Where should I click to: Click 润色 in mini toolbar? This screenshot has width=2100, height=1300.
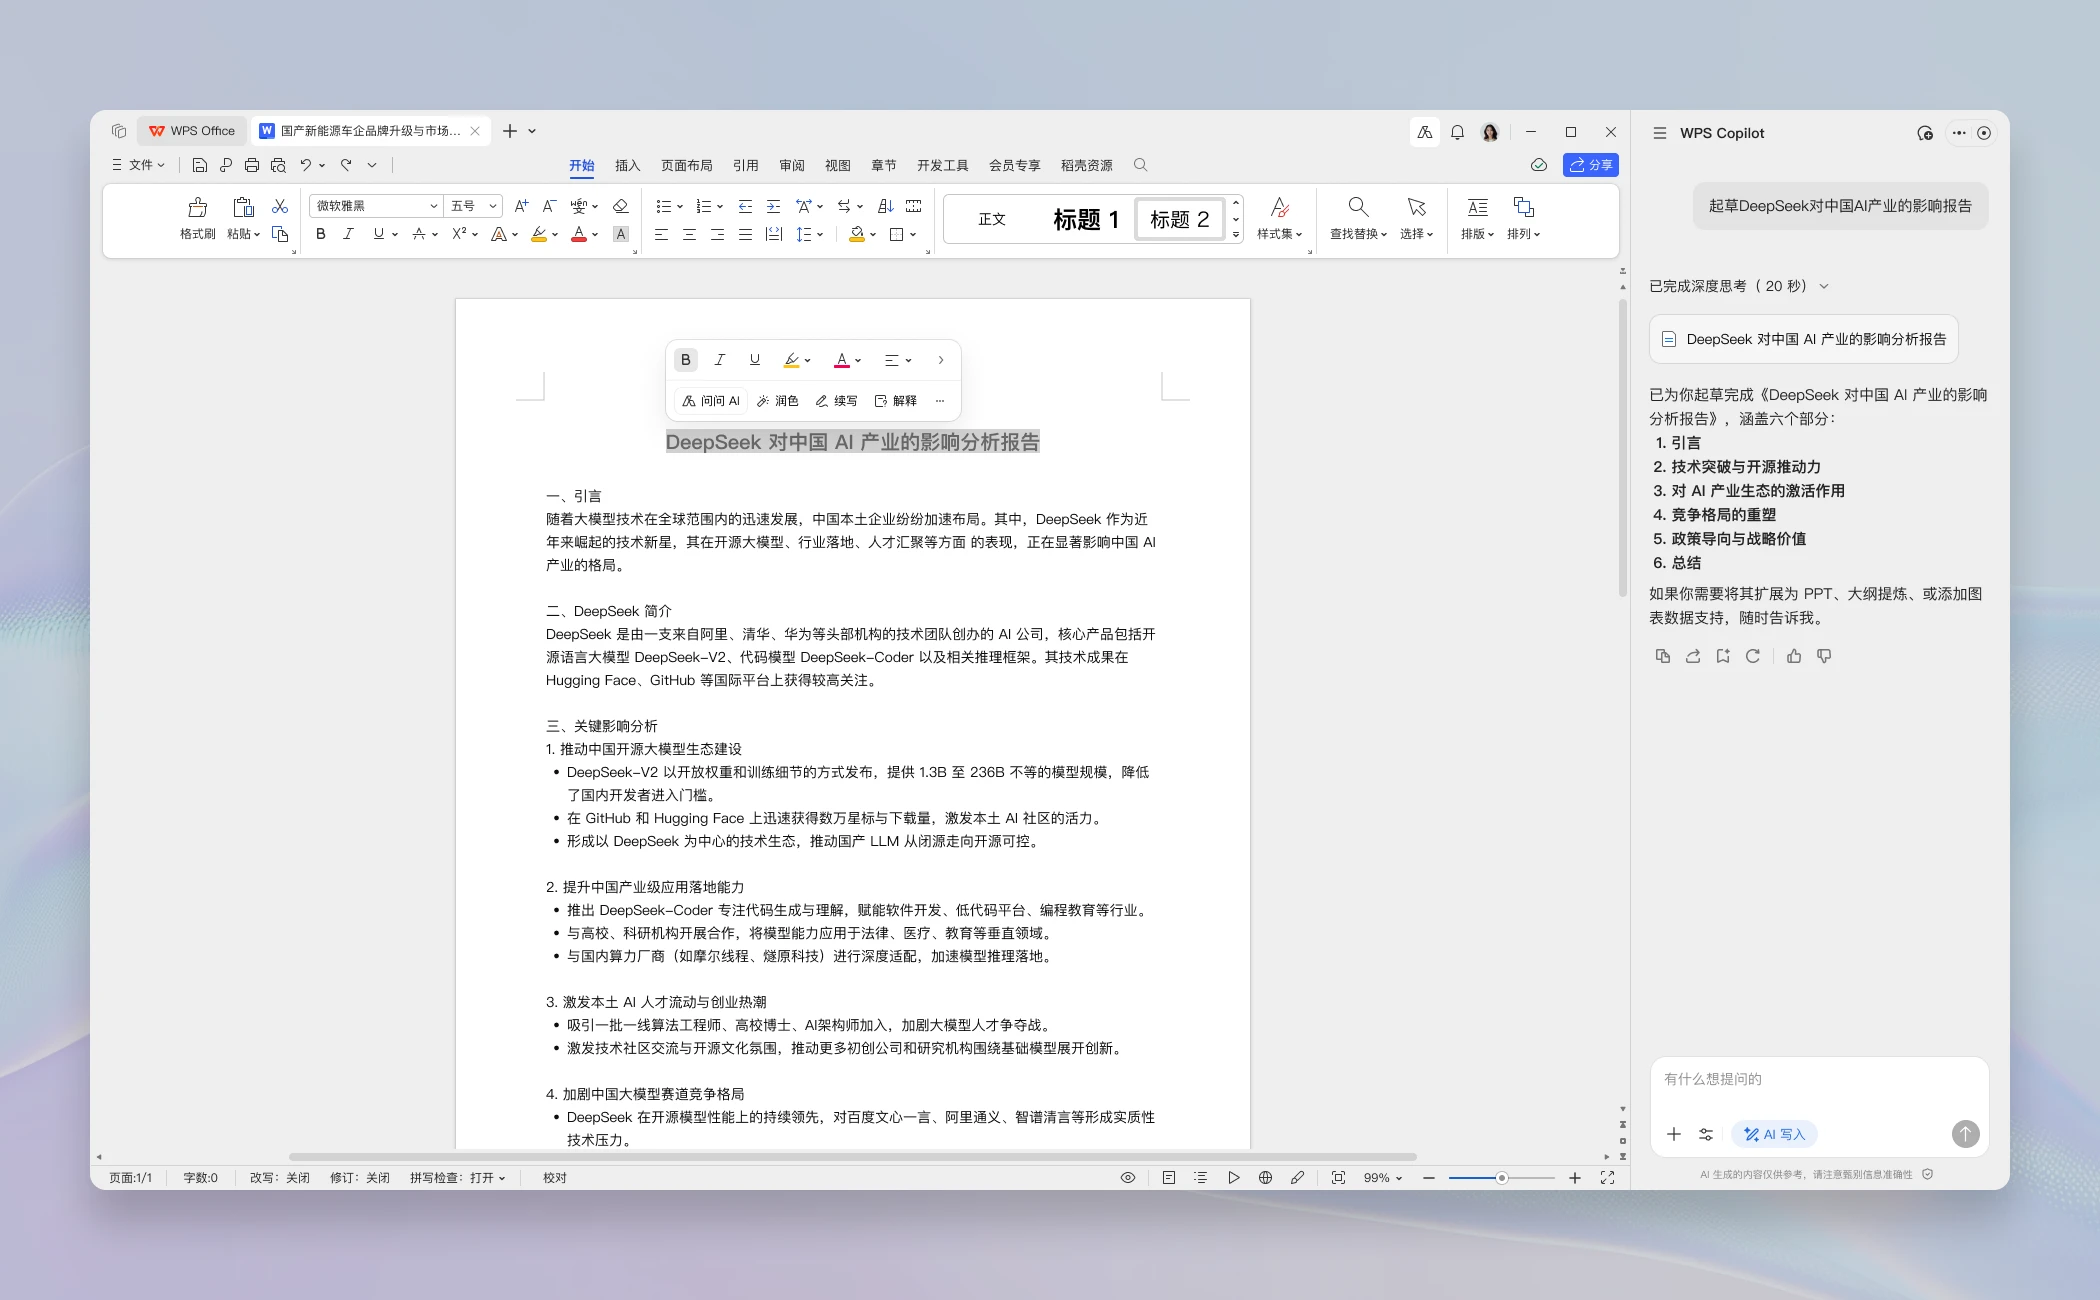(777, 401)
